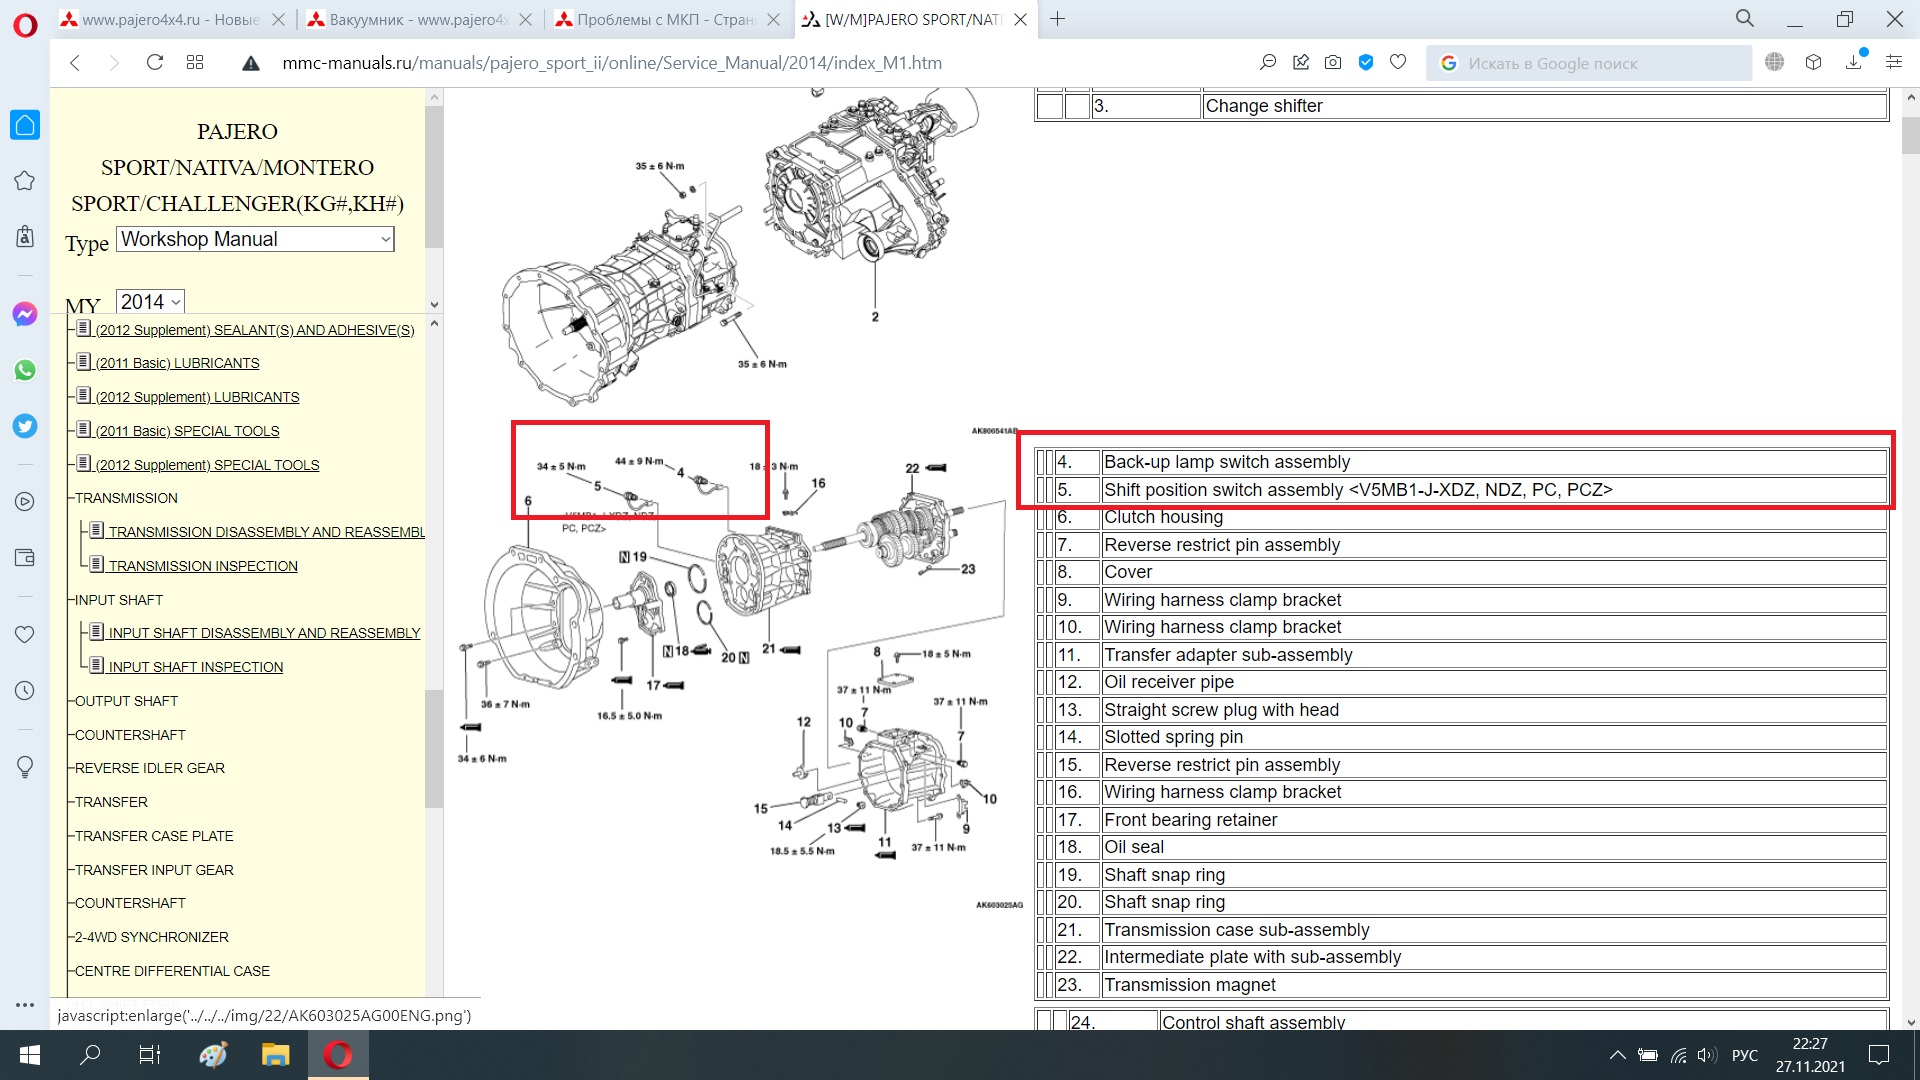Image resolution: width=1920 pixels, height=1080 pixels.
Task: Open the (2012 Supplement) LUBRICANTS link
Action: point(197,397)
